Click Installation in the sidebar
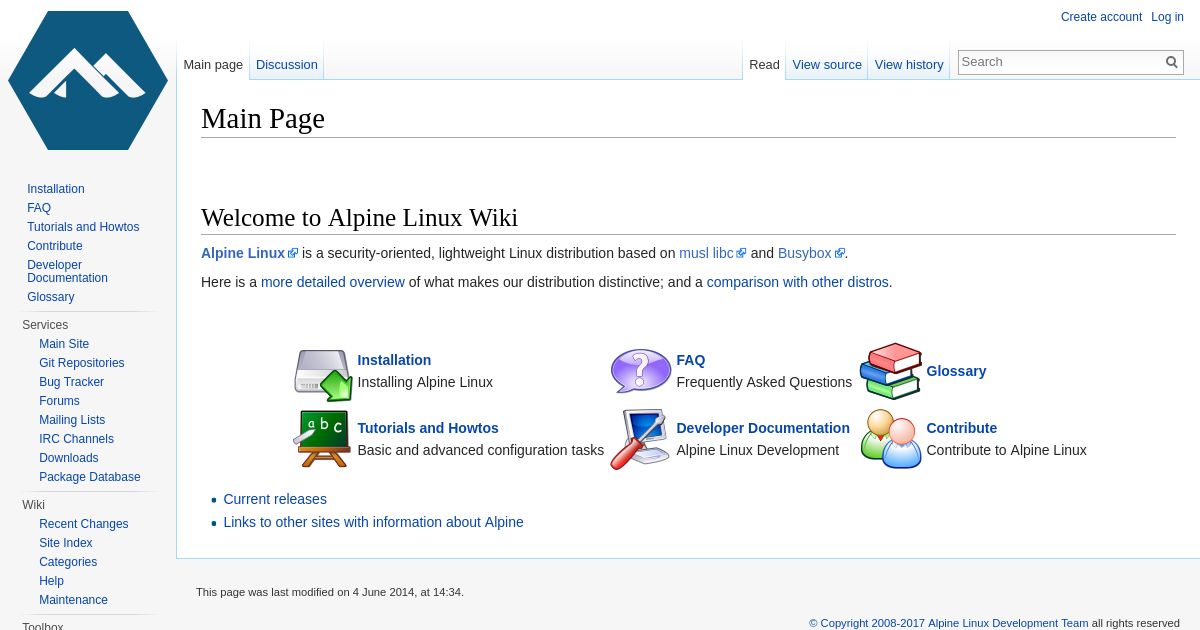 tap(56, 189)
